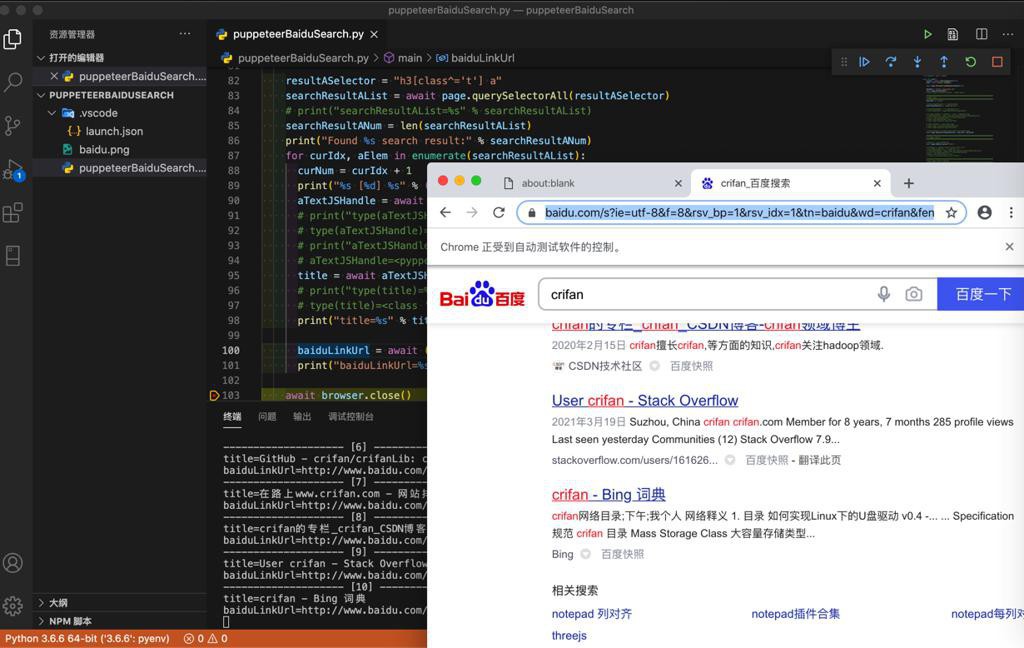1024x648 pixels.
Task: Open the bookmark-style panel icon in activity bar
Action: coord(12,255)
